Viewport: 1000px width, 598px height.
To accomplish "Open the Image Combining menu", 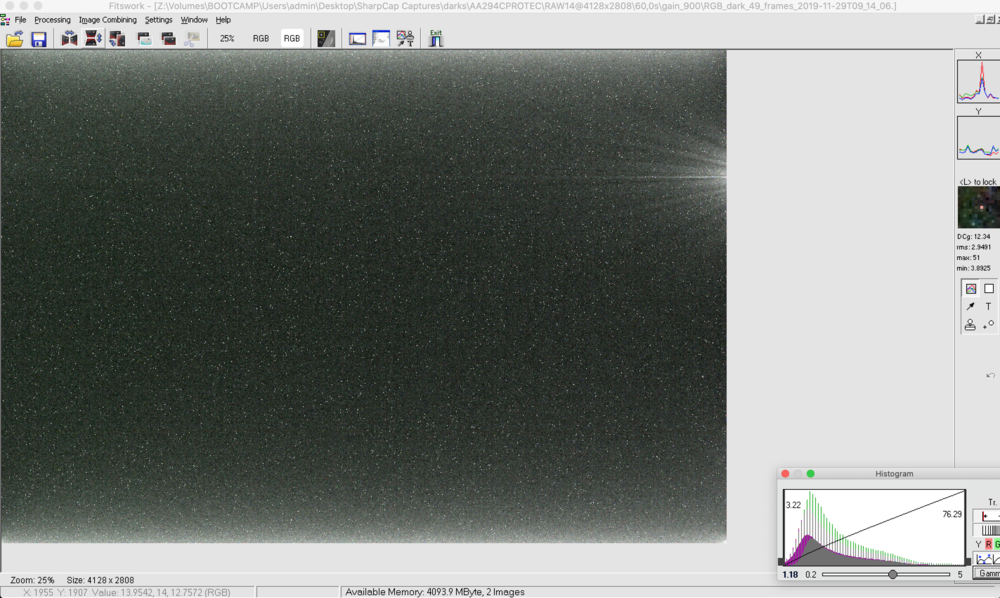I will pos(108,20).
